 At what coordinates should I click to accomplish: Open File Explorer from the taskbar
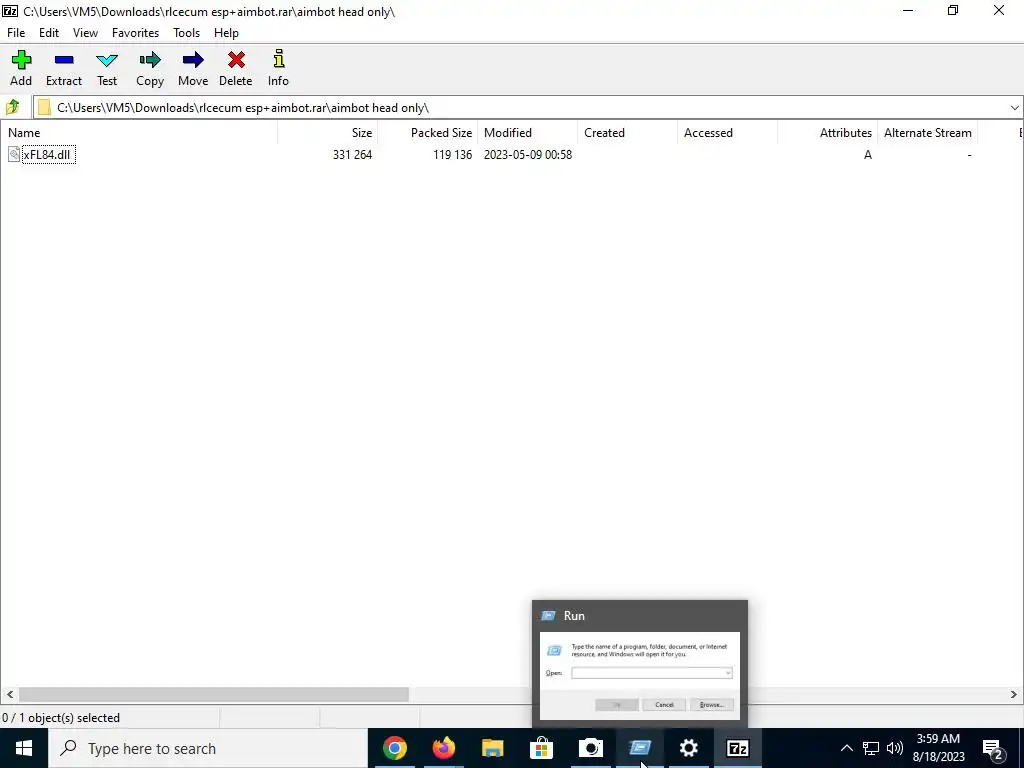492,748
